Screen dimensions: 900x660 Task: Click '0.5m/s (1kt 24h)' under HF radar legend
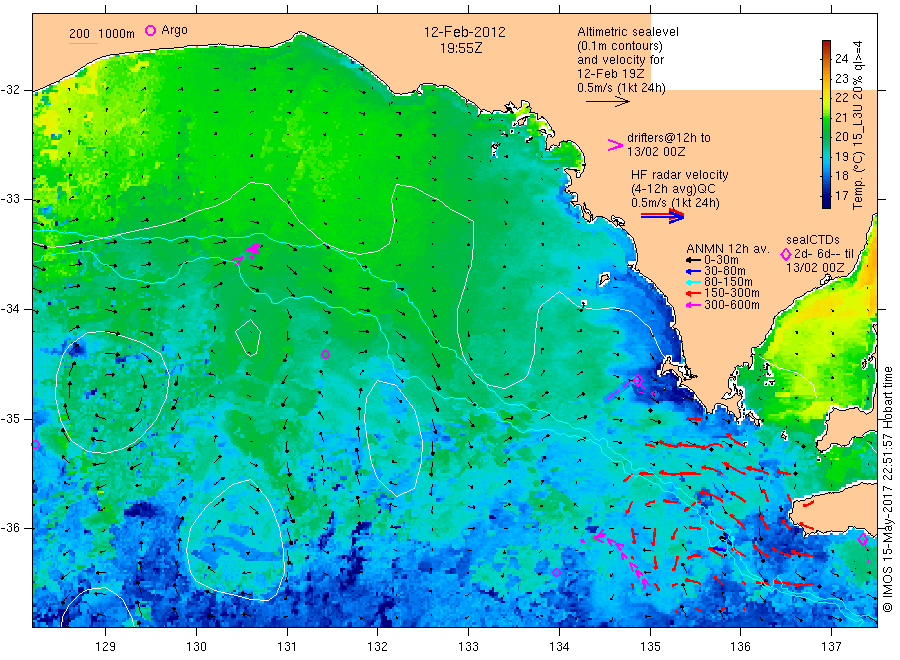click(x=675, y=203)
